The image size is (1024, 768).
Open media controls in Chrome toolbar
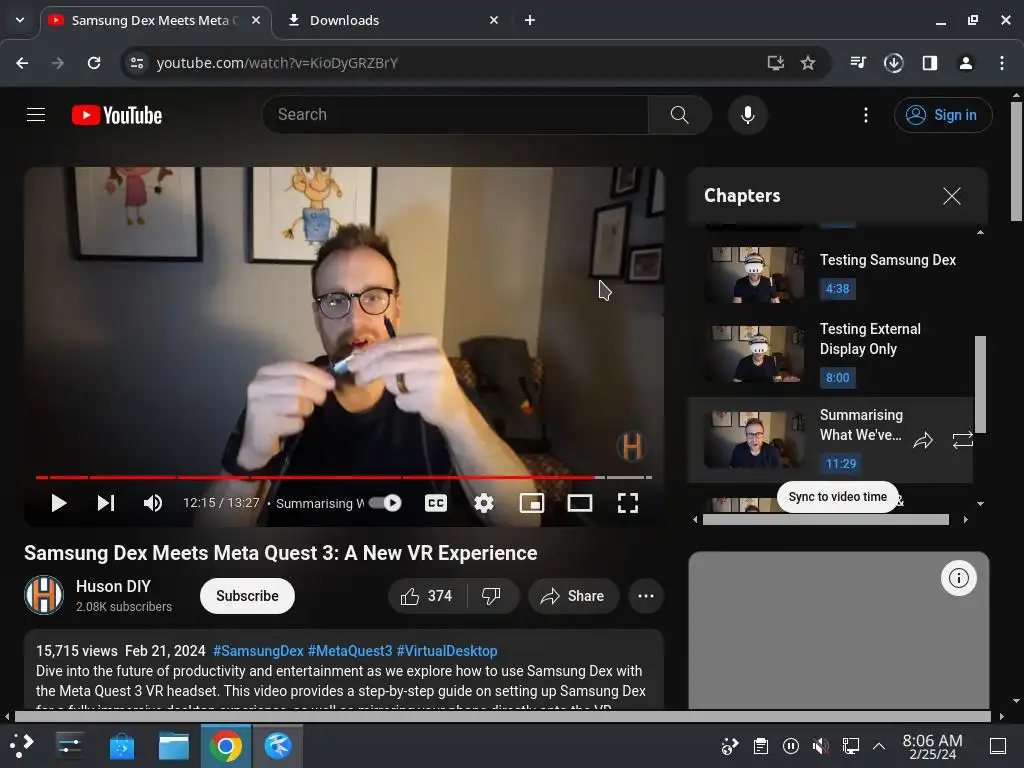[x=857, y=63]
